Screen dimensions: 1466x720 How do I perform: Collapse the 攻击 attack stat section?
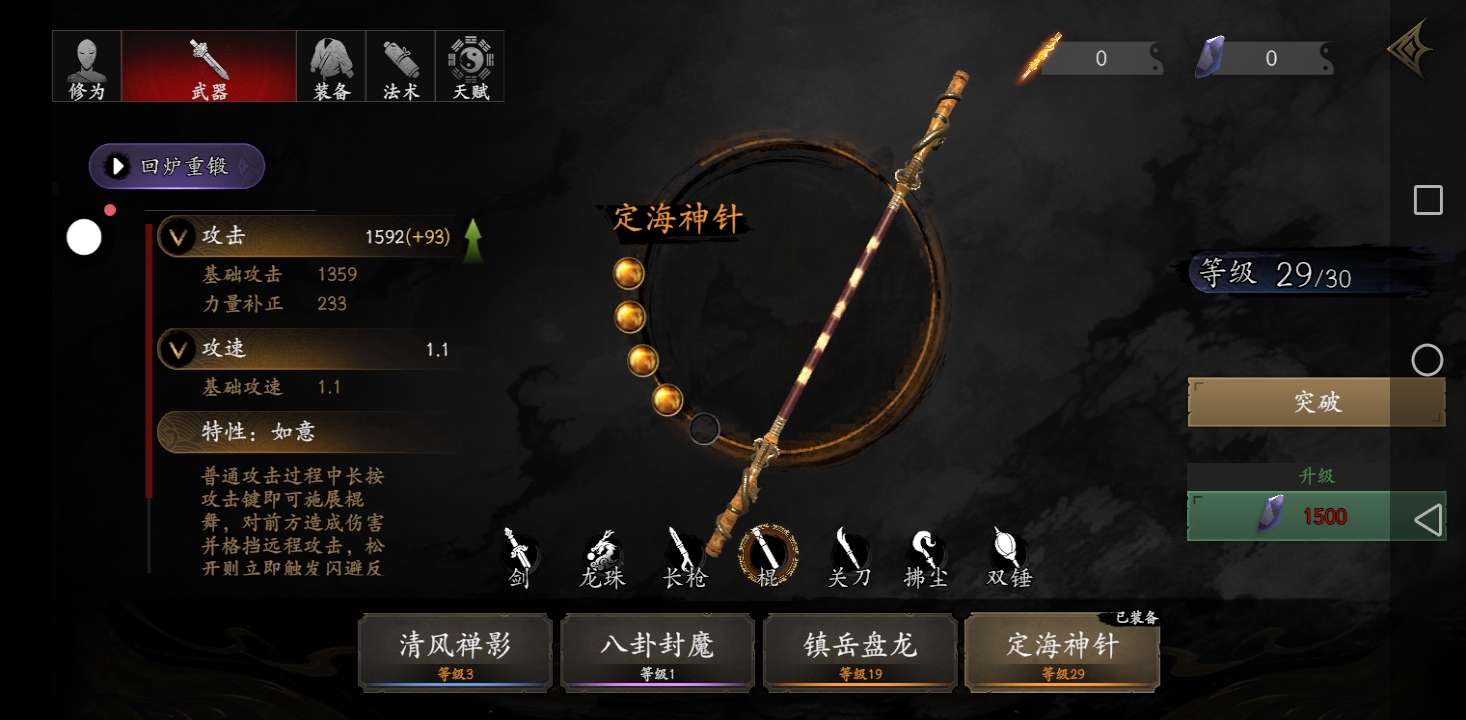pos(179,237)
